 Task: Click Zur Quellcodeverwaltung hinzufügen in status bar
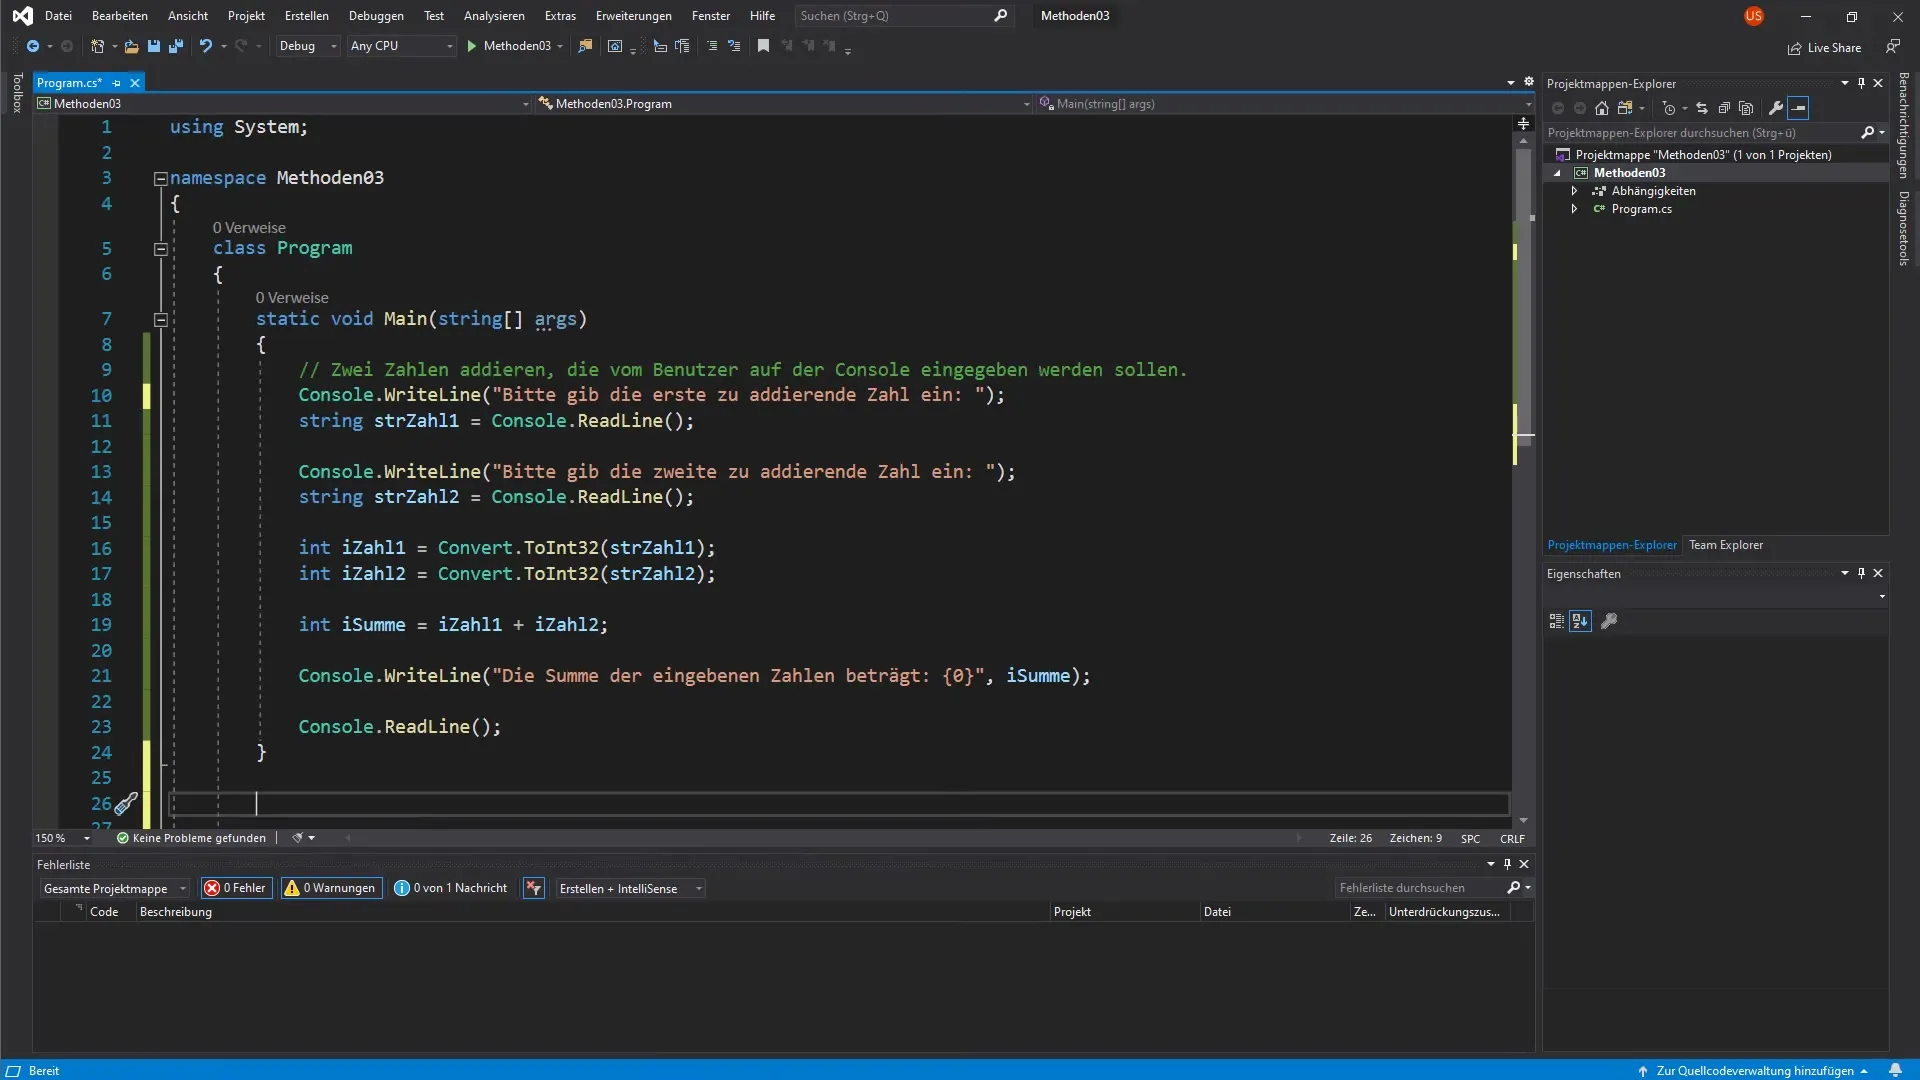1755,1070
